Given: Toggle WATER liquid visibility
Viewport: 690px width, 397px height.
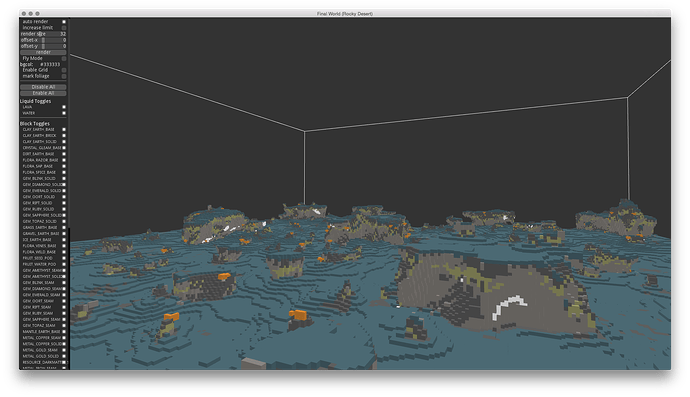Looking at the screenshot, I should (x=64, y=113).
